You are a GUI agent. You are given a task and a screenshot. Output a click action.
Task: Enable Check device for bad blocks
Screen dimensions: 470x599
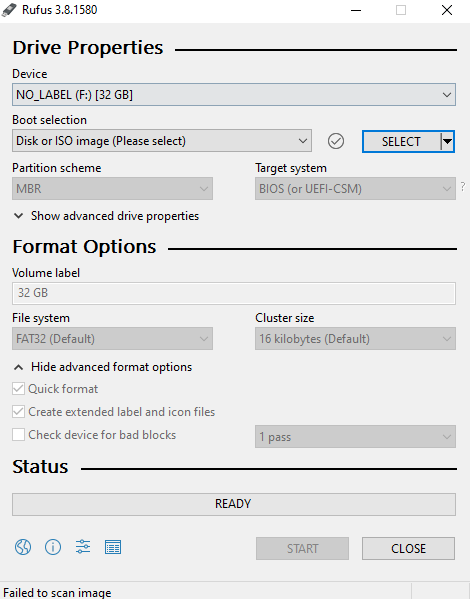[x=18, y=435]
